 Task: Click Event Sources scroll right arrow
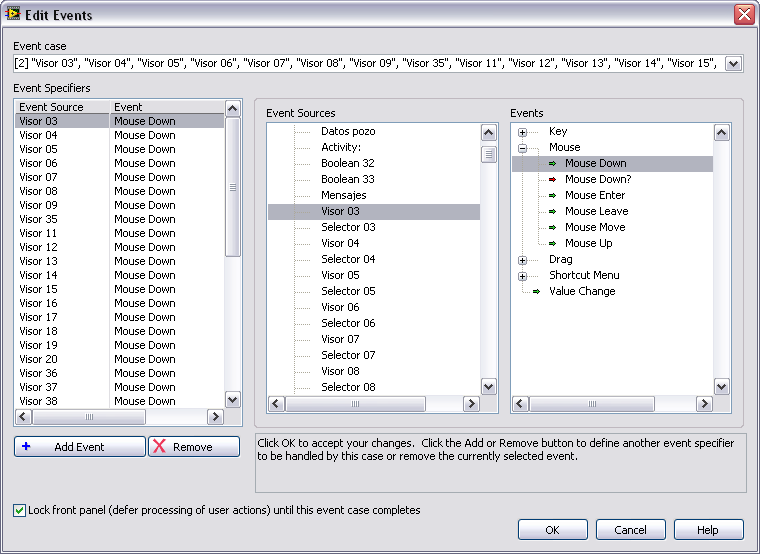(x=471, y=404)
